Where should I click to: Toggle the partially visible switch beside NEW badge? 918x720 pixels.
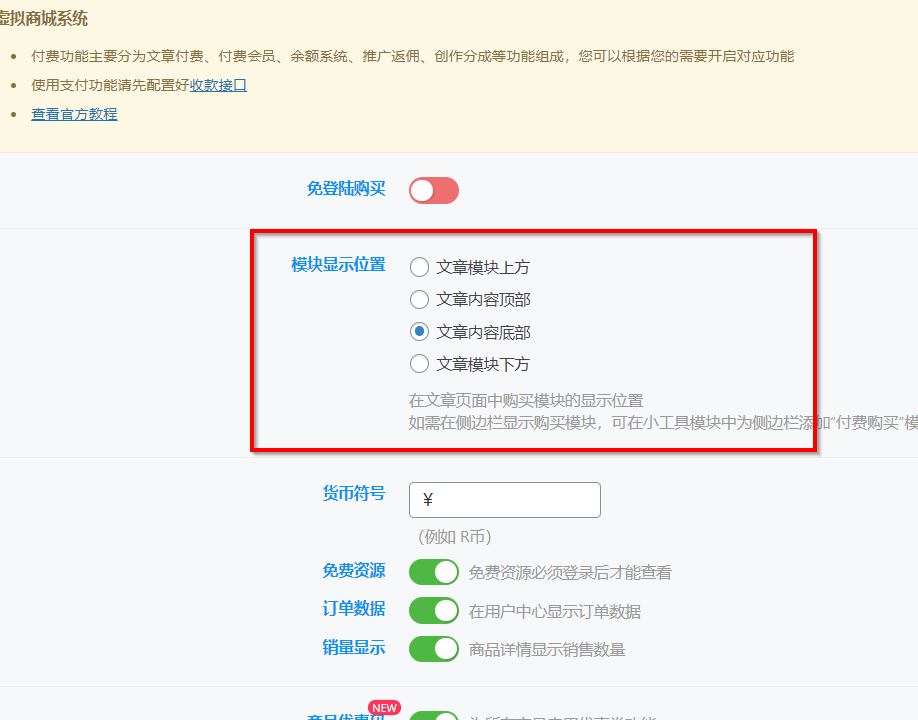[433, 716]
